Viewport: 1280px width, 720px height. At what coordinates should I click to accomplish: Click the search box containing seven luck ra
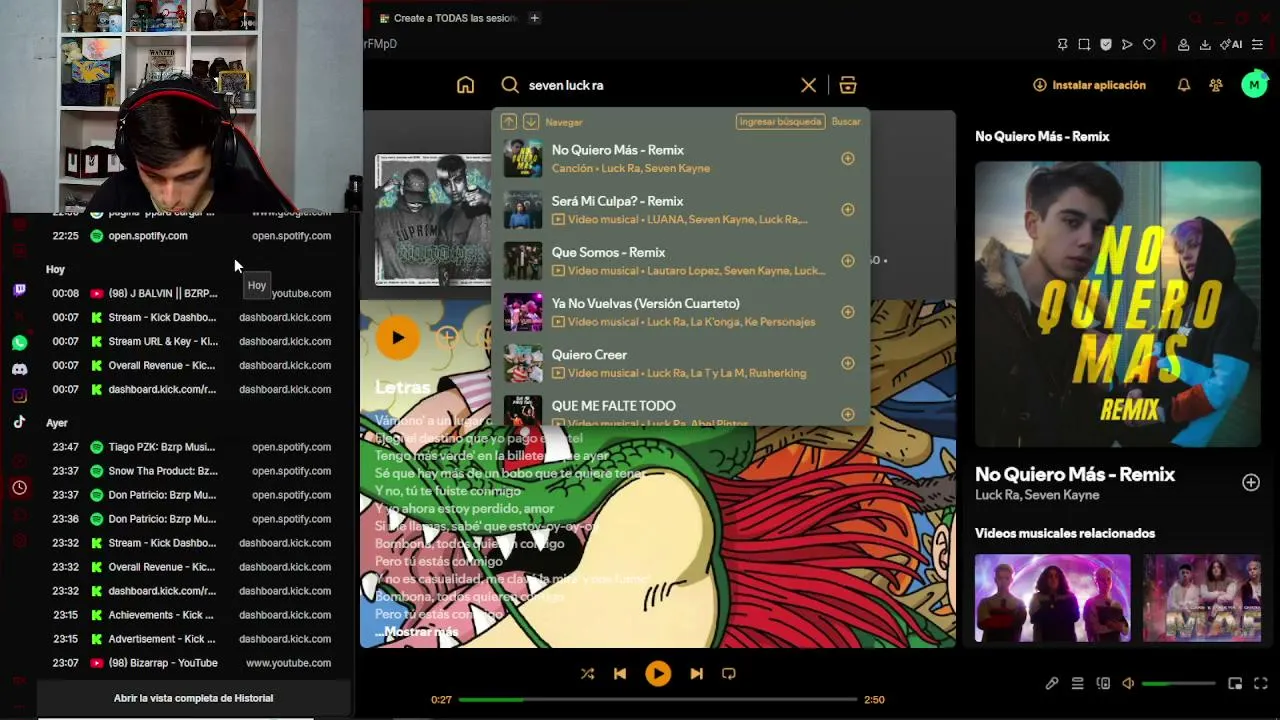click(x=660, y=85)
